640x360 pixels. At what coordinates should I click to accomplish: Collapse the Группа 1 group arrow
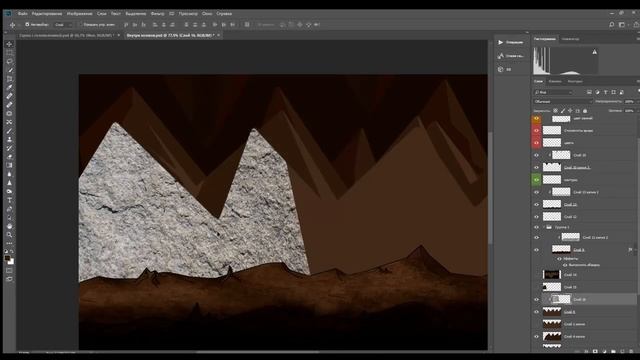[544, 227]
